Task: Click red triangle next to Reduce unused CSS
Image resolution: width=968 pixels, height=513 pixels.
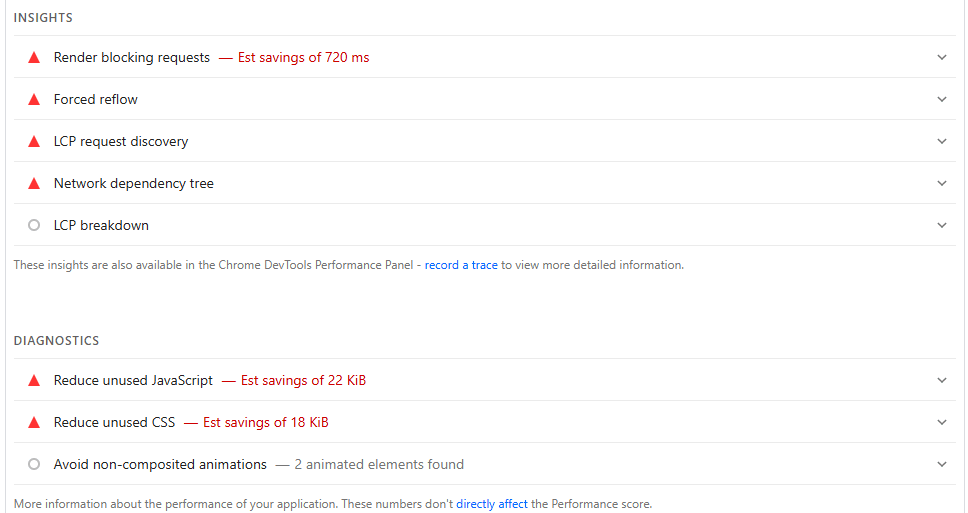Action: 34,423
